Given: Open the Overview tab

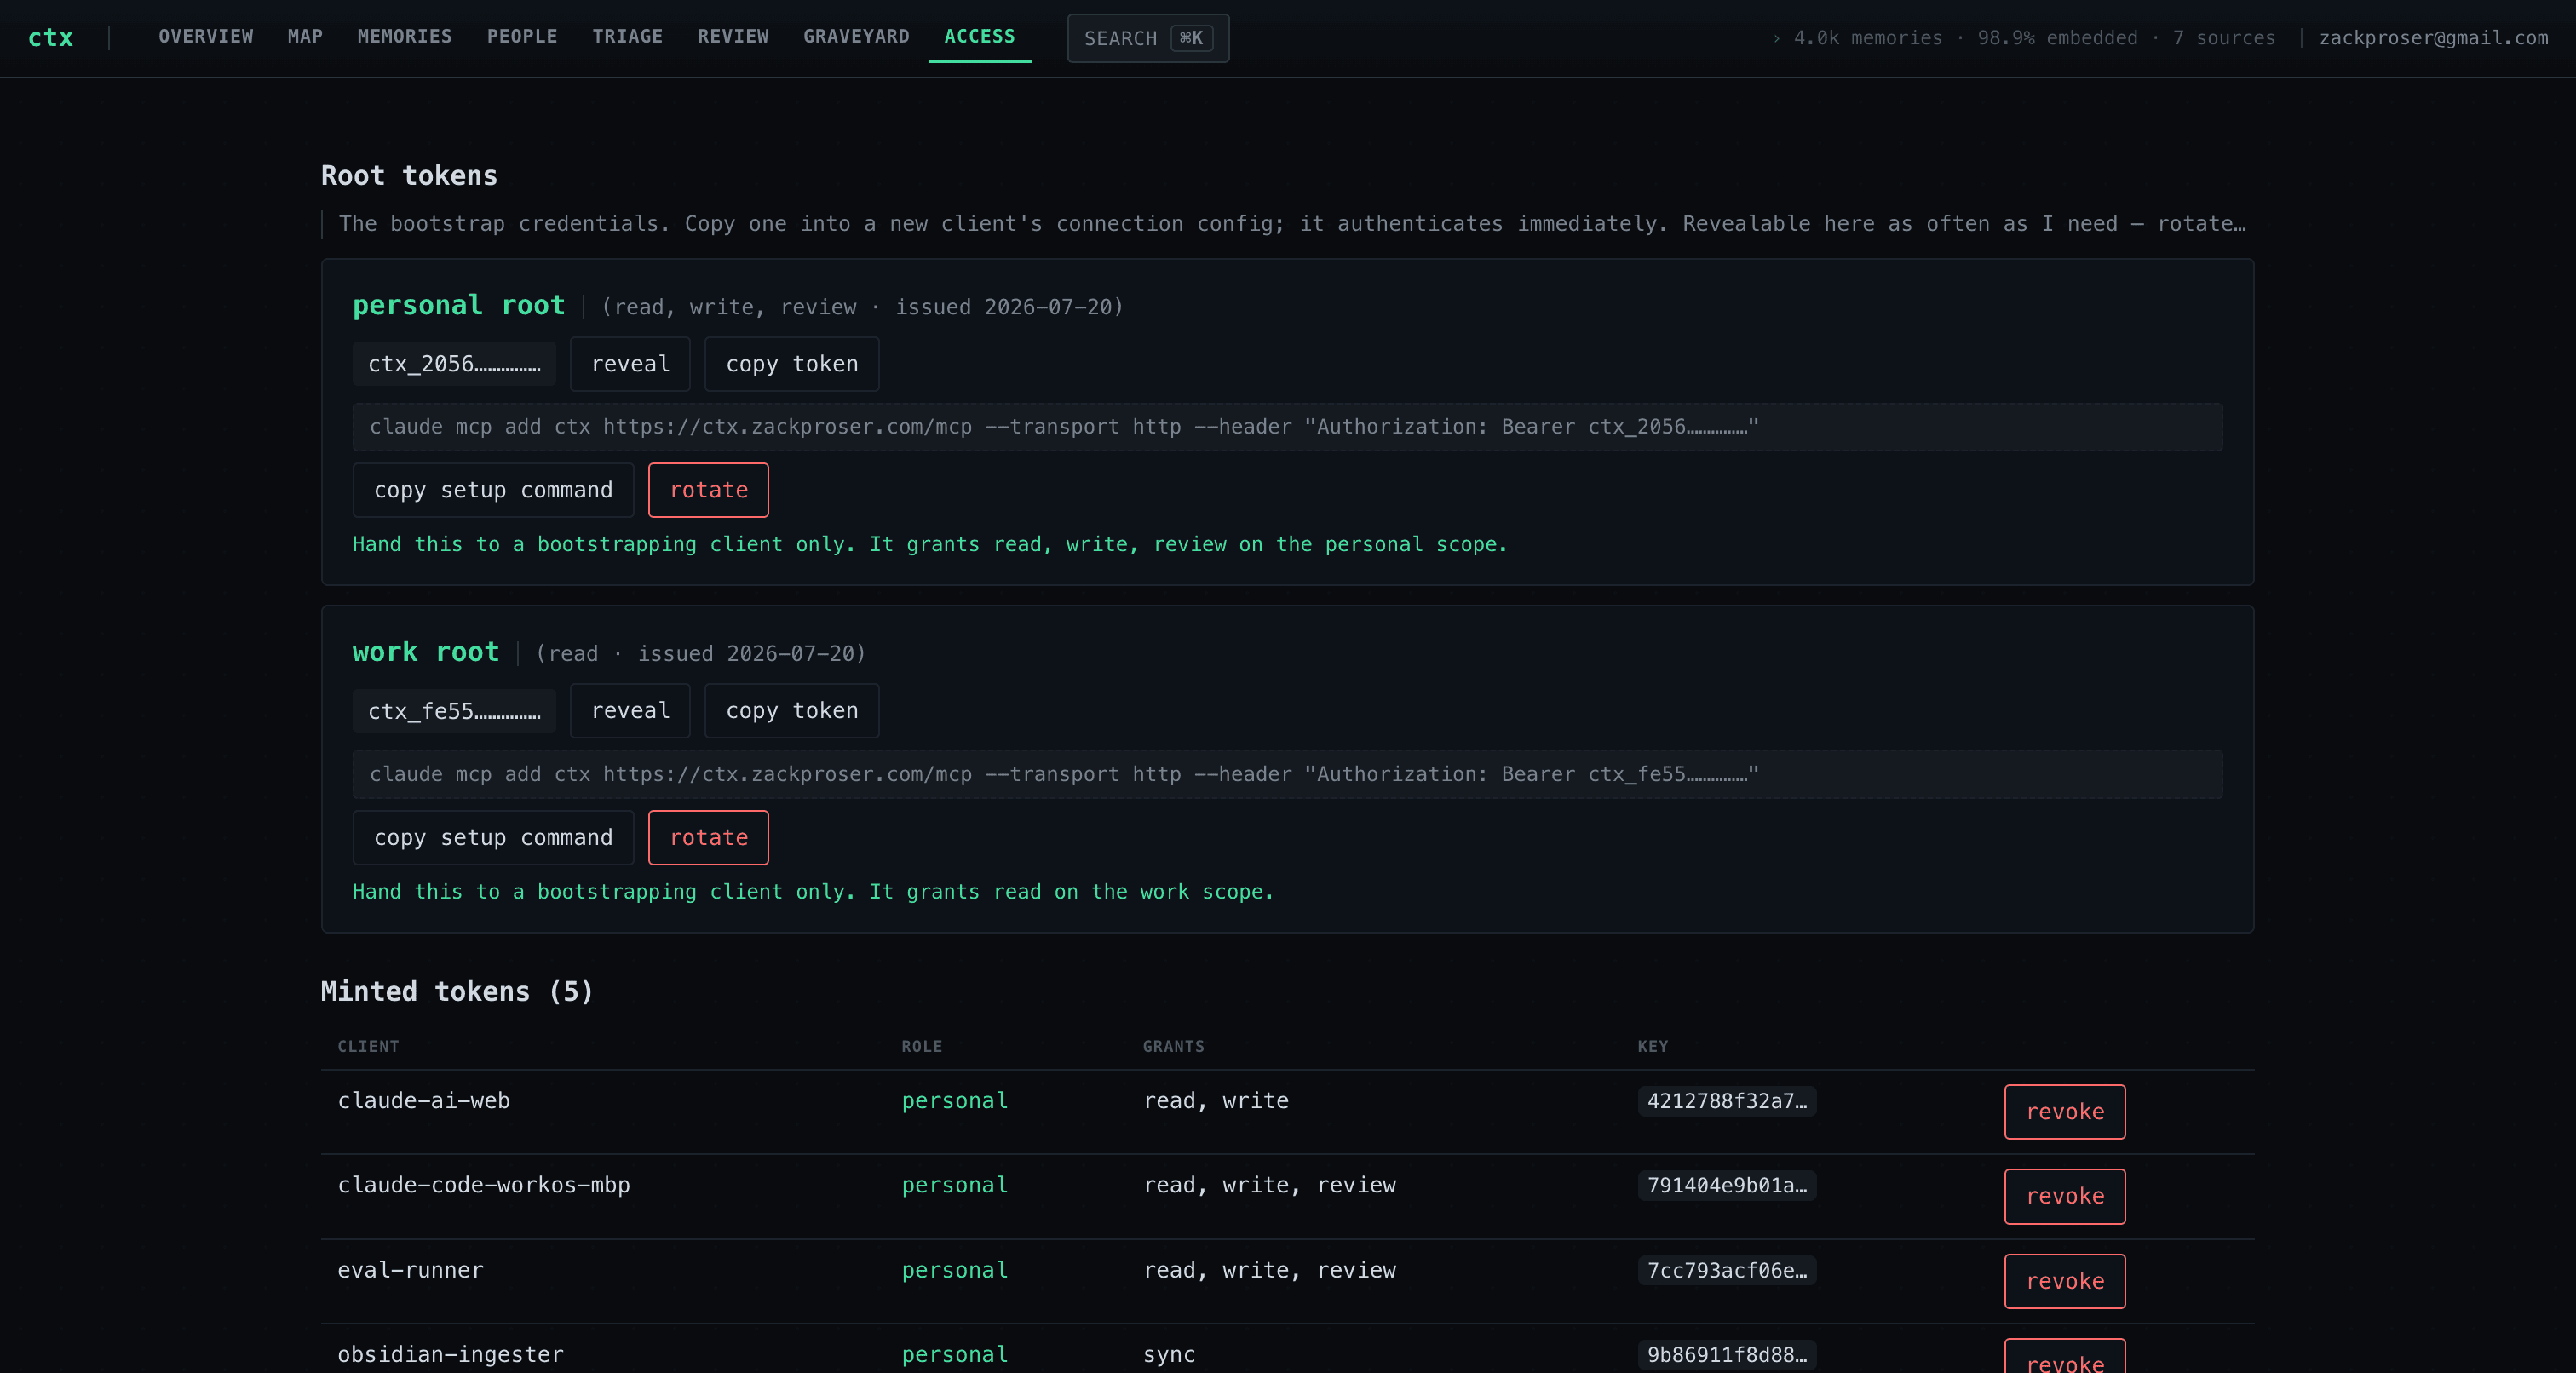Looking at the screenshot, I should pos(206,37).
